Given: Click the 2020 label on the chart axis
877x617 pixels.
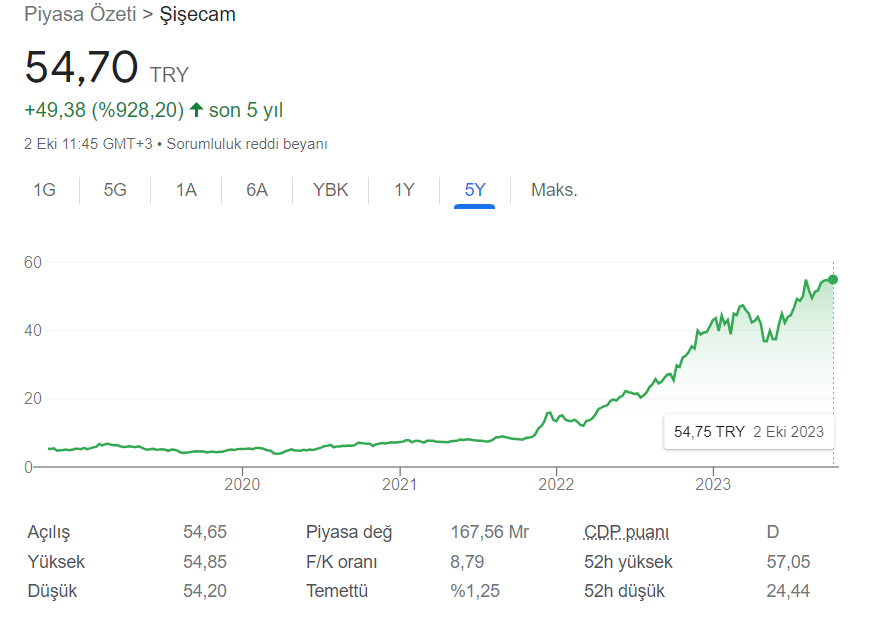Looking at the screenshot, I should [x=242, y=485].
